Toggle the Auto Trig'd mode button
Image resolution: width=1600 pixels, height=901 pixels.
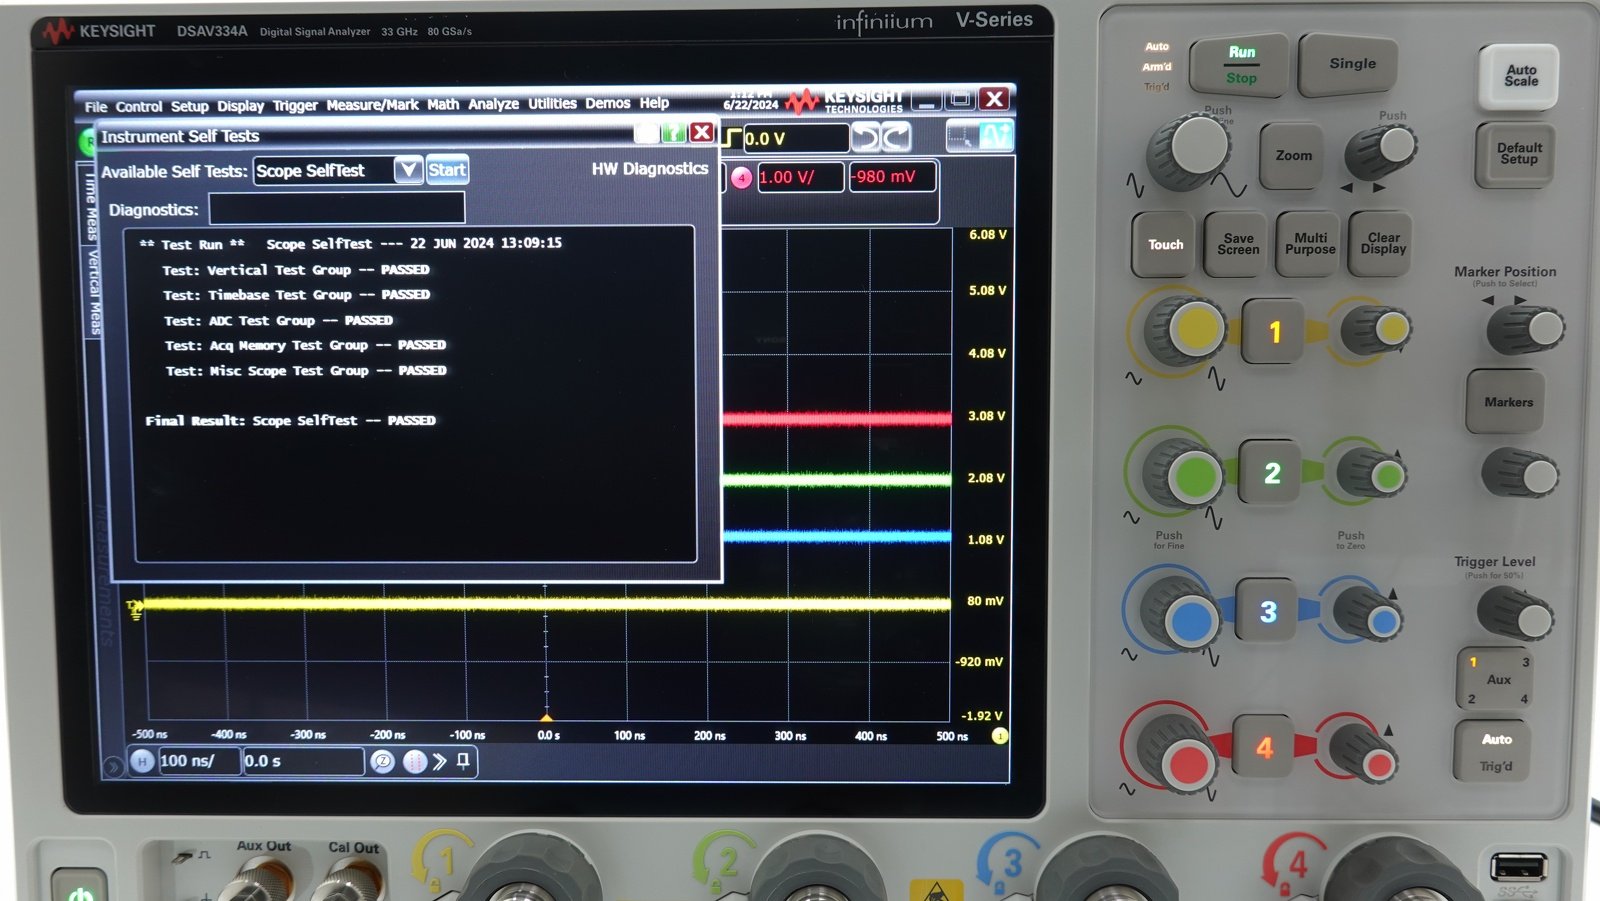[1495, 752]
